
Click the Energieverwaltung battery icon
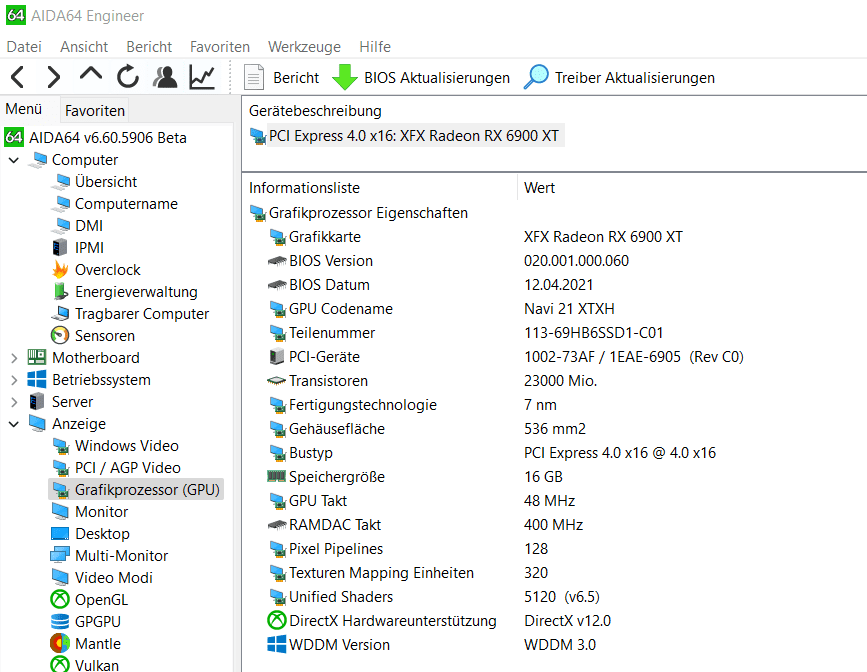60,291
